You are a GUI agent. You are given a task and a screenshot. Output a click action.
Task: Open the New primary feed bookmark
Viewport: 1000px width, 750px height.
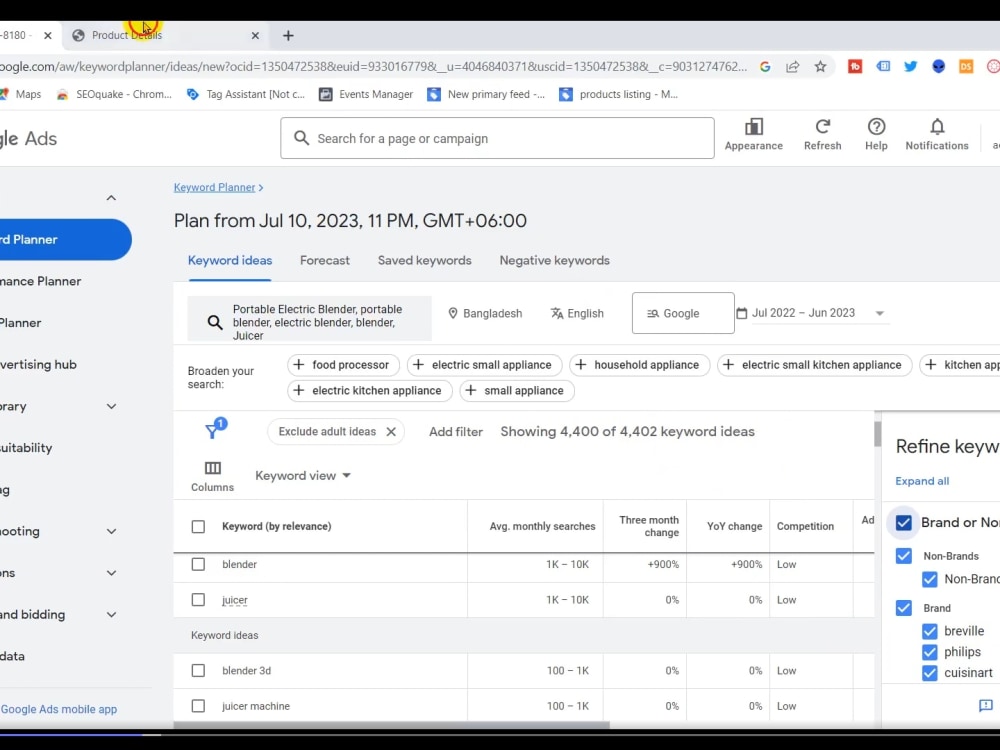click(487, 94)
